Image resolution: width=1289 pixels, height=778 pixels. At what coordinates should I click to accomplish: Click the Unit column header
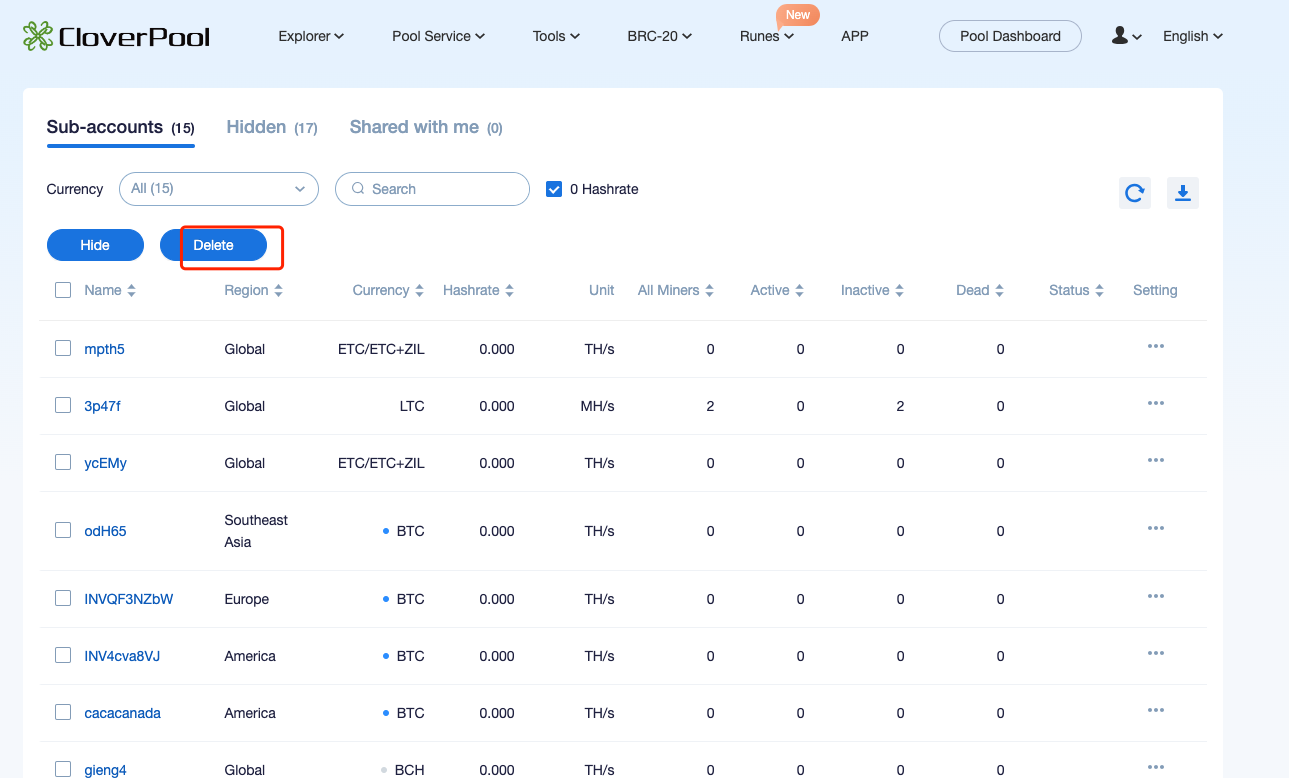(602, 290)
